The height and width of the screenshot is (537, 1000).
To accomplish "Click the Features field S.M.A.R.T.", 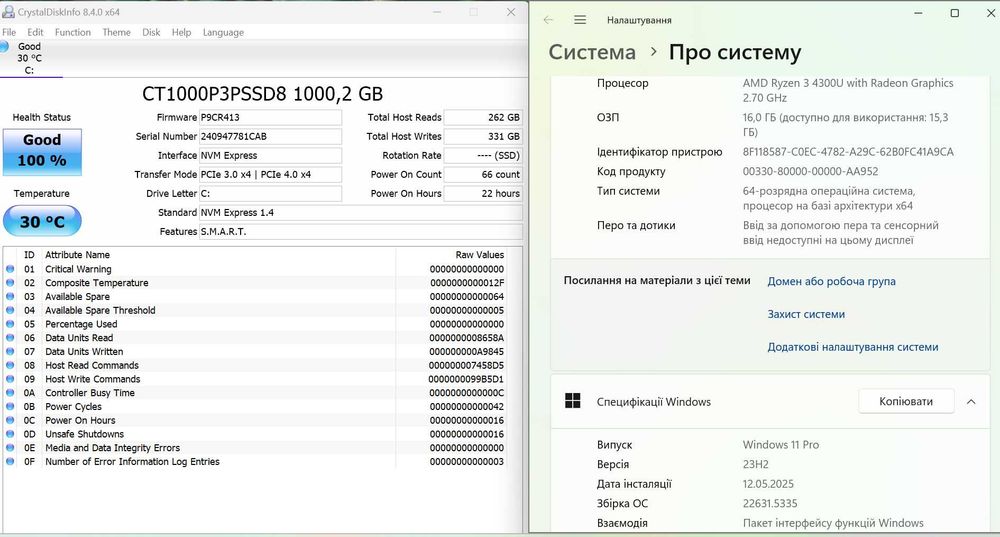I will [361, 232].
